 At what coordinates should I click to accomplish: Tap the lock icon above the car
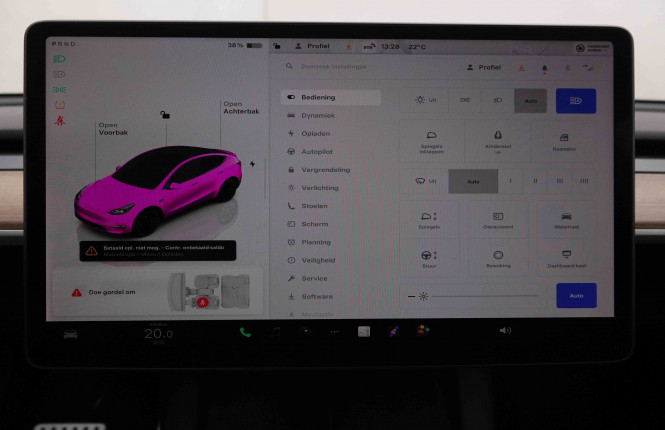click(x=165, y=115)
